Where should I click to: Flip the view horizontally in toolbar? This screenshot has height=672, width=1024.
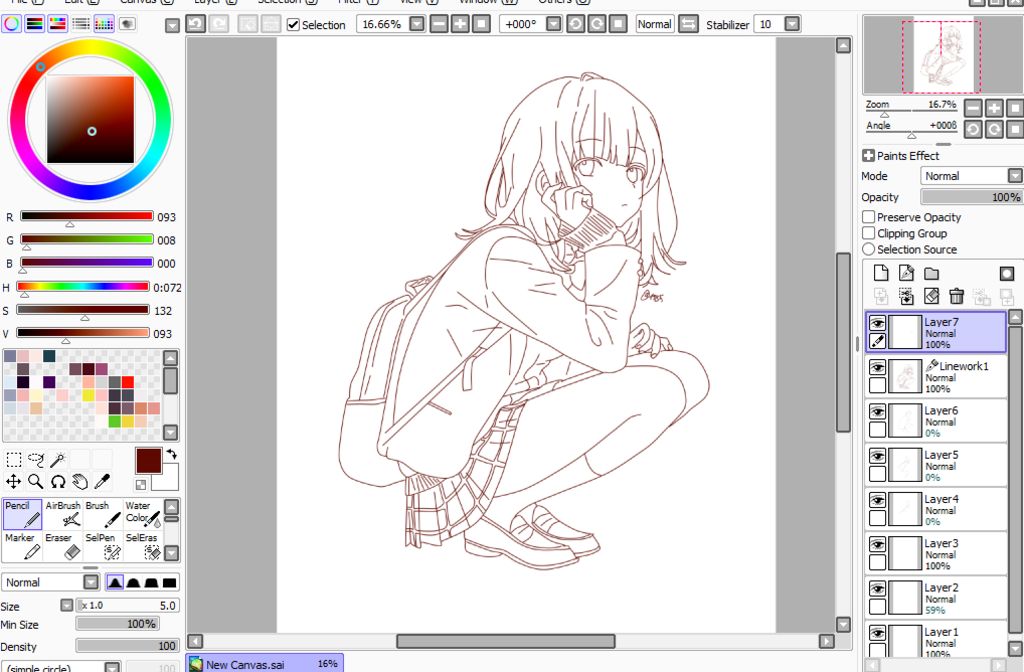(x=688, y=24)
